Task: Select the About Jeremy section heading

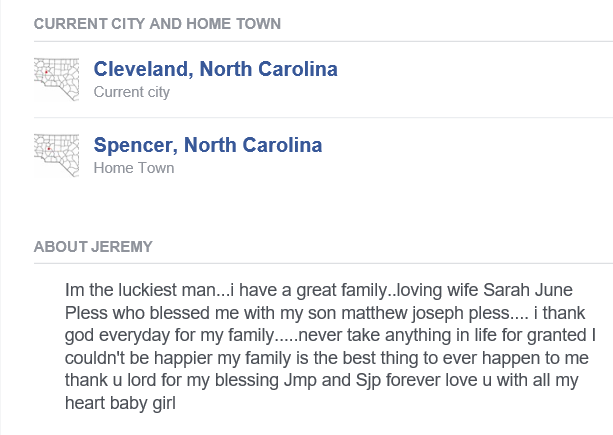Action: (92, 247)
